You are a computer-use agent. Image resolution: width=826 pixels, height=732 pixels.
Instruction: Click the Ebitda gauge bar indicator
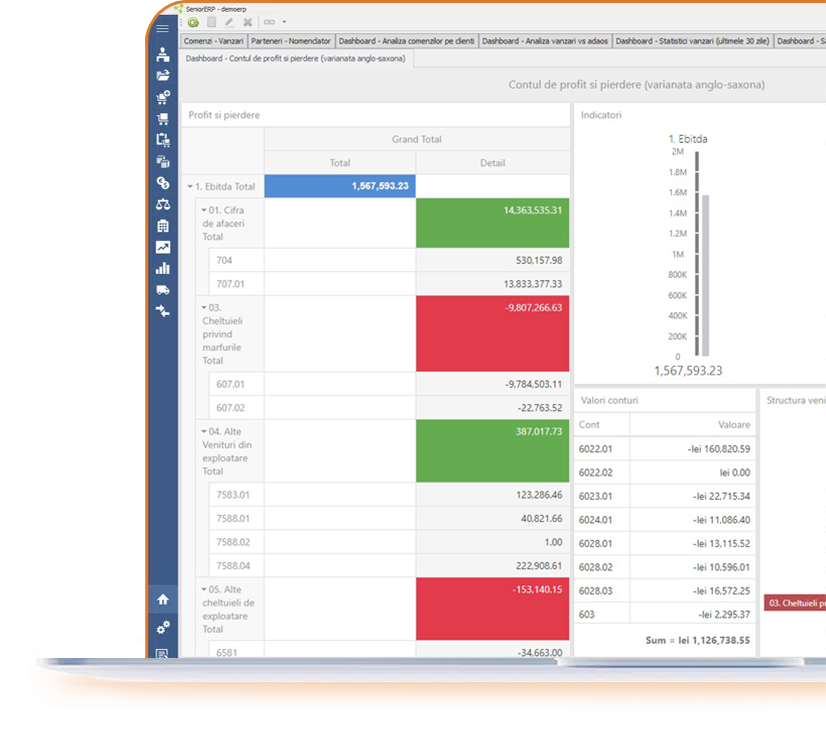(706, 270)
